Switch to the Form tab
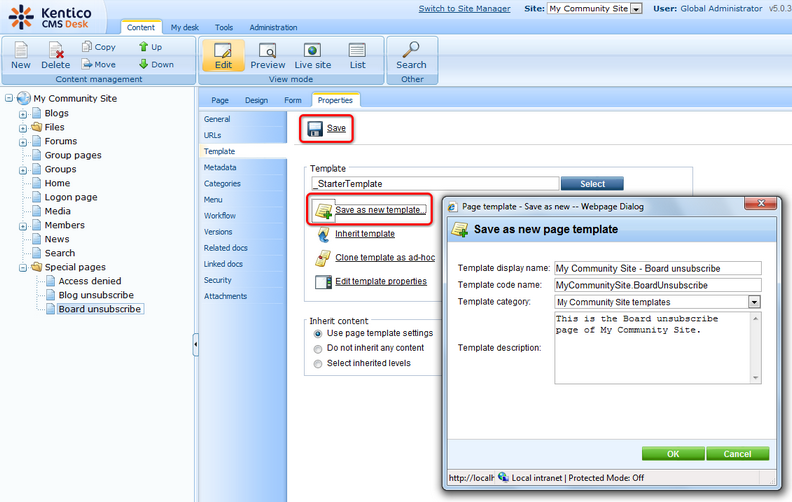Image resolution: width=792 pixels, height=502 pixels. click(292, 100)
